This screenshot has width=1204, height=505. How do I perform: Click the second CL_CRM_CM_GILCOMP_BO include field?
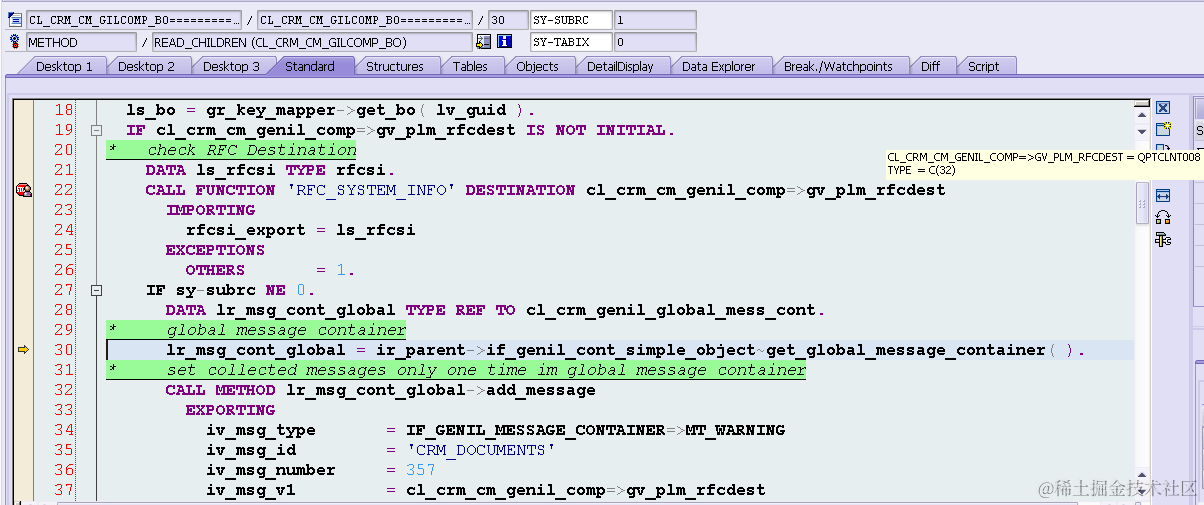click(365, 20)
